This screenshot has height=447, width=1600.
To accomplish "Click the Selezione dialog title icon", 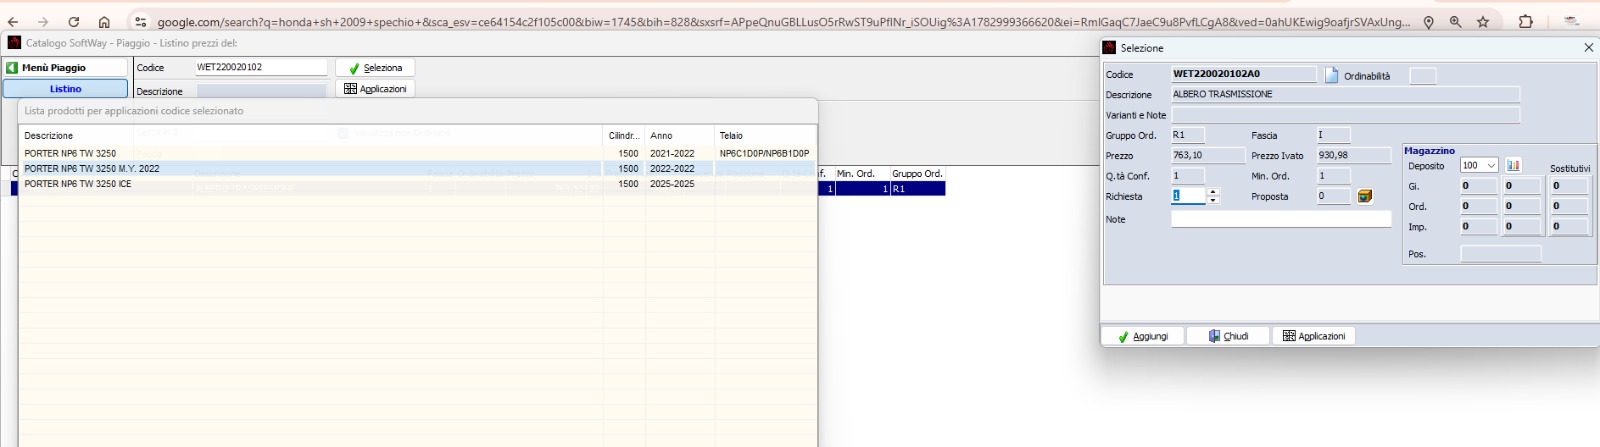I will pos(1109,47).
